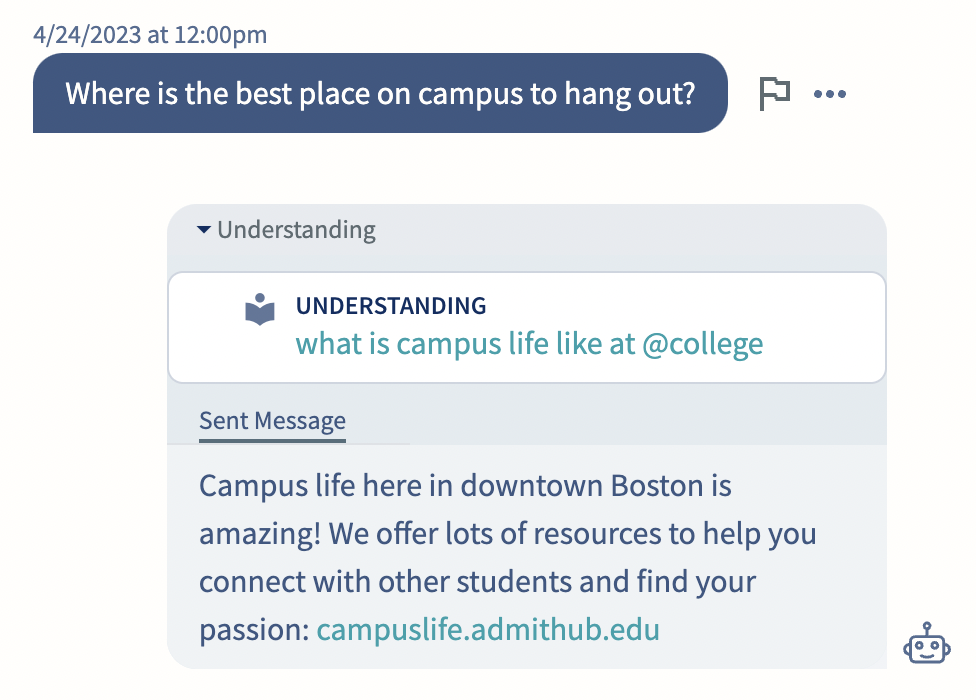Click the 'amazing! We offer lots of resources' line
Image resolution: width=976 pixels, height=700 pixels.
tap(507, 534)
